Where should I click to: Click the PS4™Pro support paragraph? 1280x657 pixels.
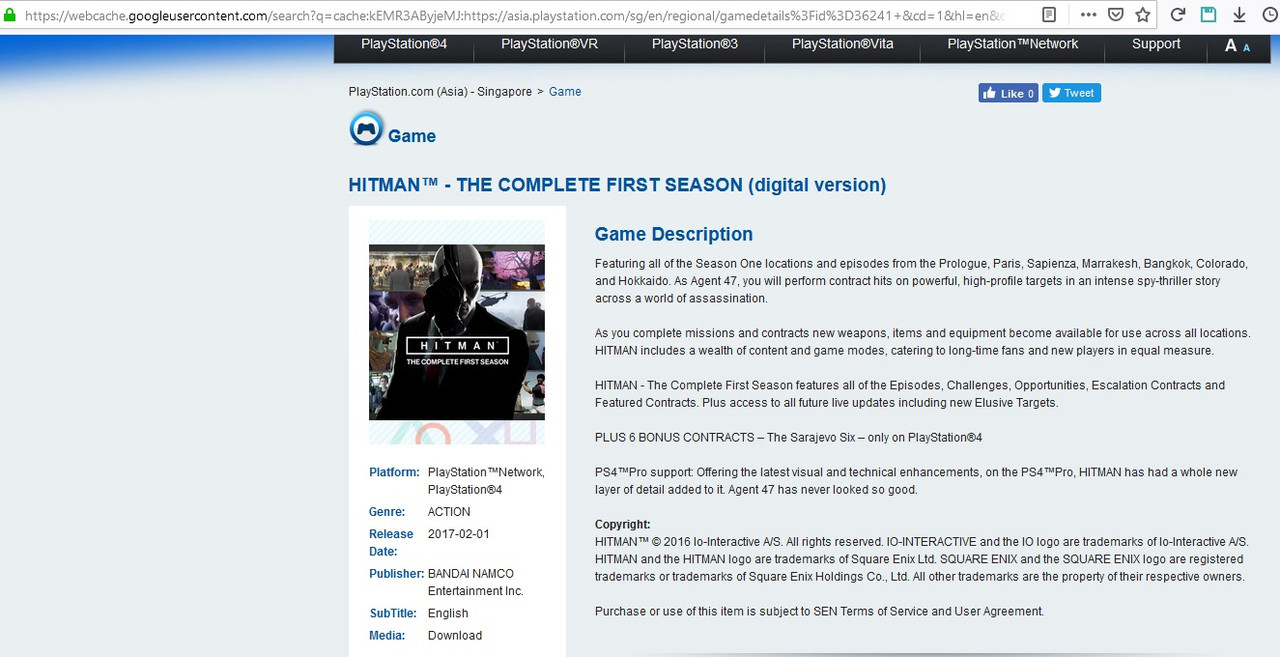click(x=916, y=481)
